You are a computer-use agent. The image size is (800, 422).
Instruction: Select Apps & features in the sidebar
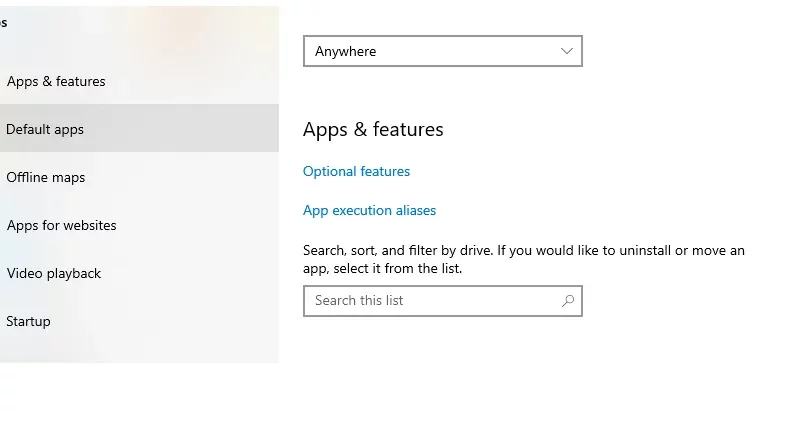pos(56,81)
